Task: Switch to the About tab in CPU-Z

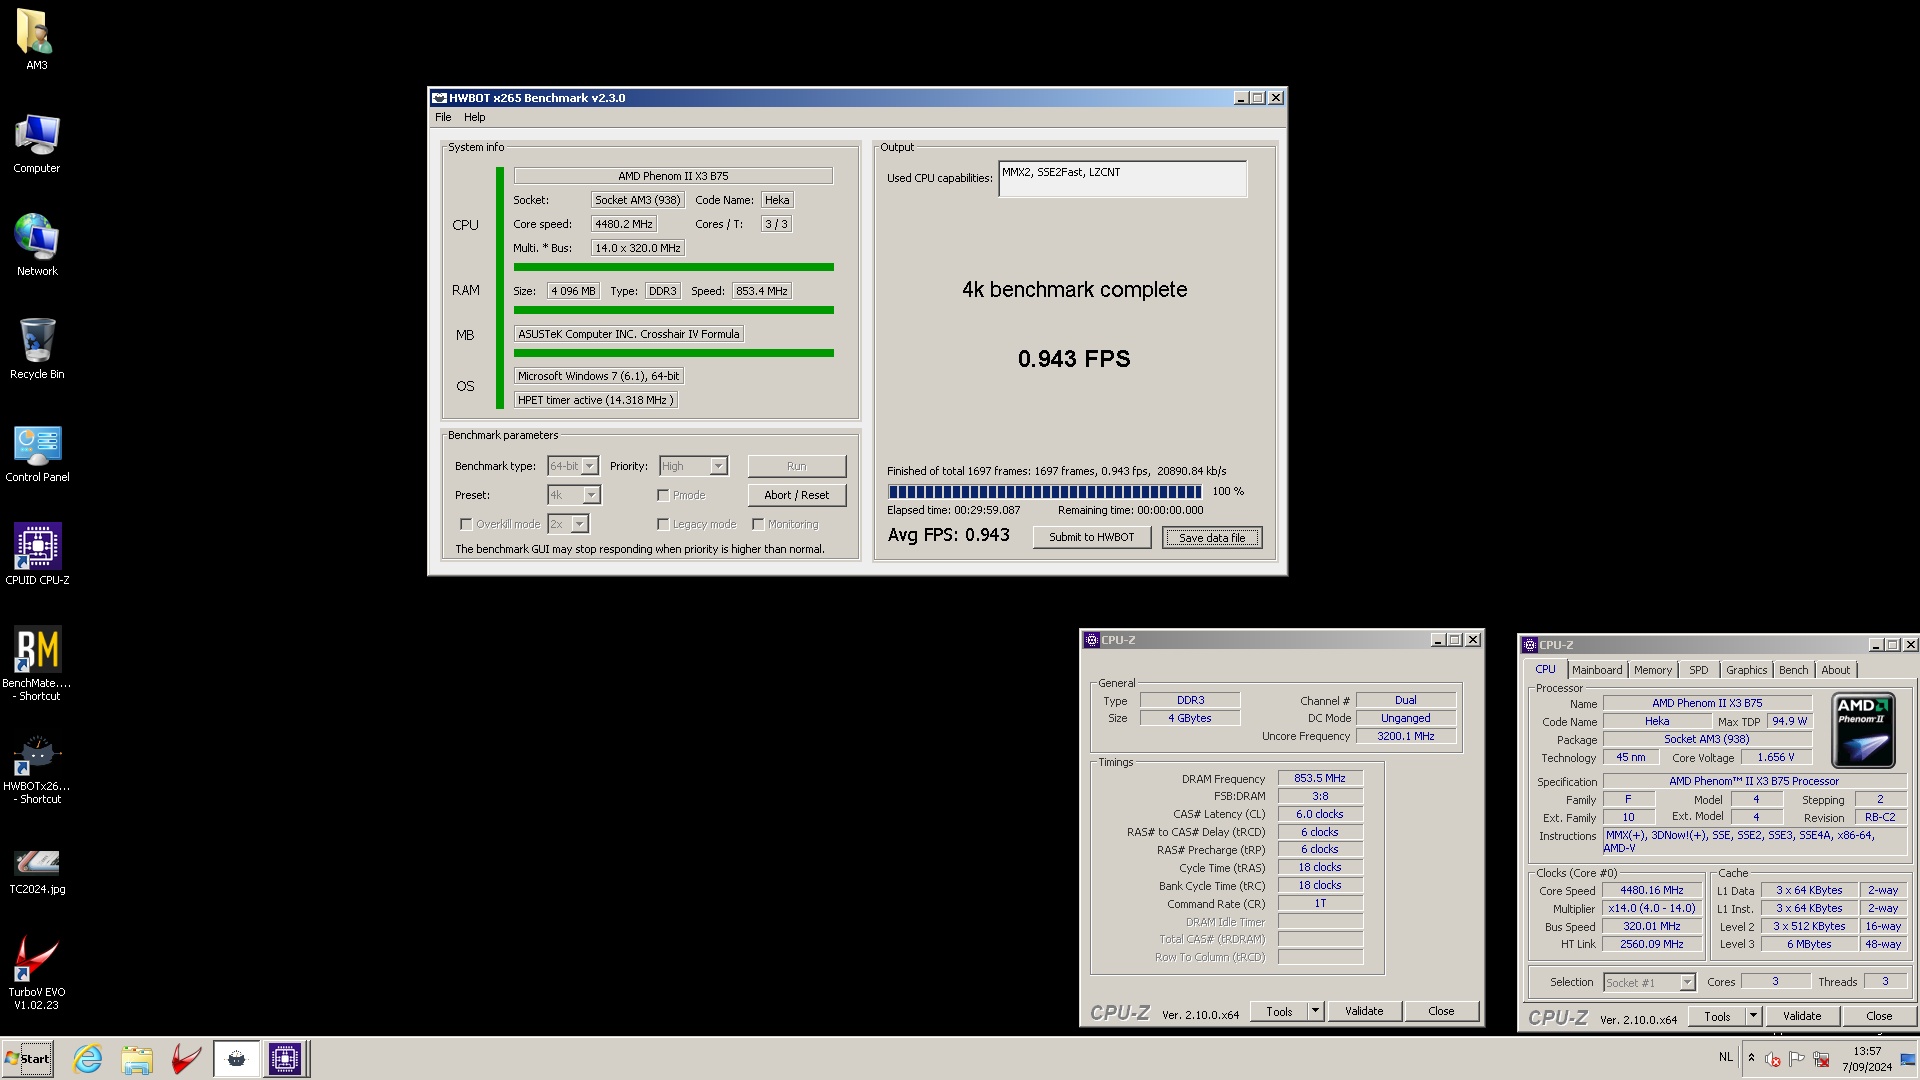Action: click(1836, 670)
